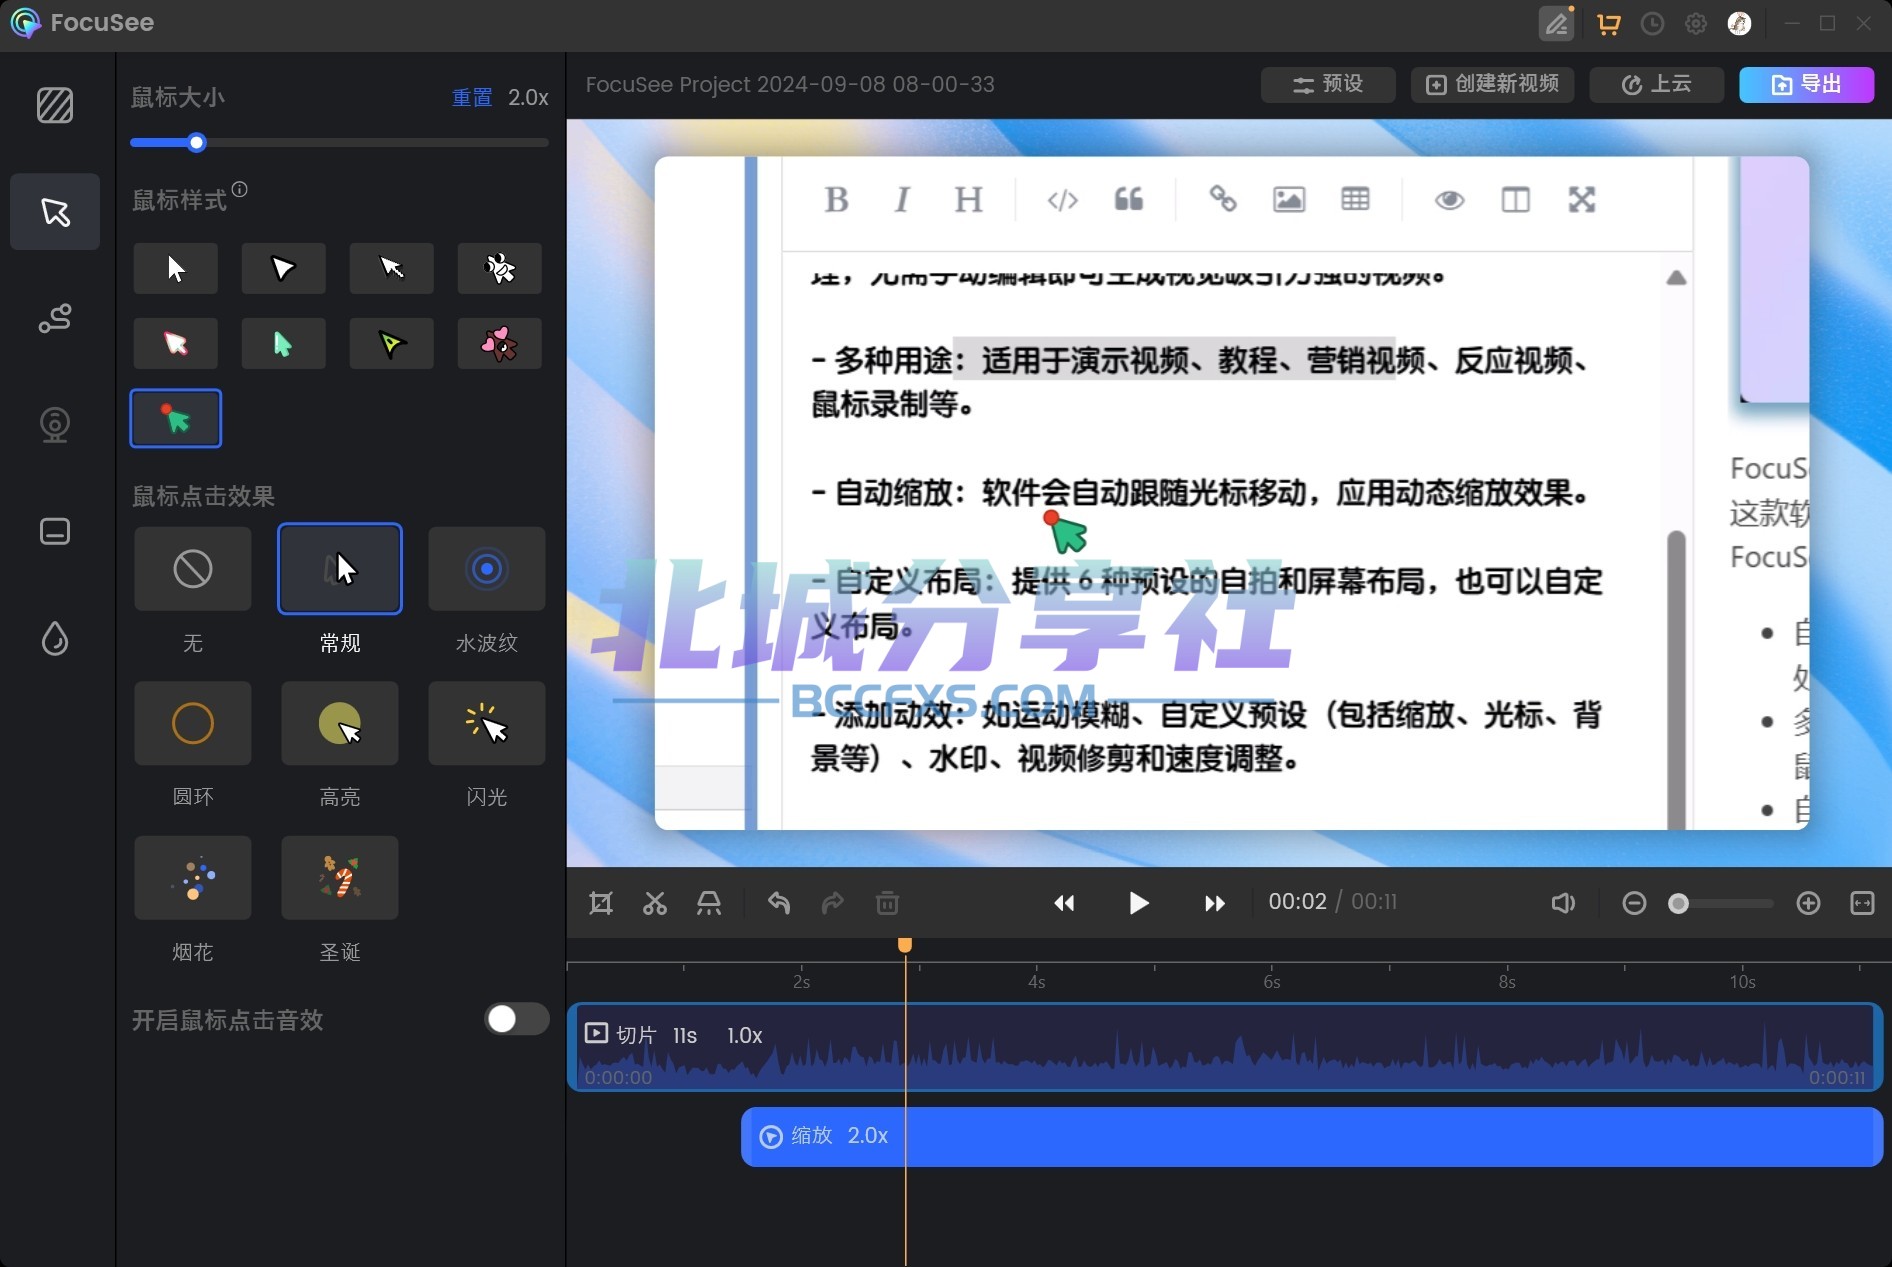Set click effect to 圣诞
Image resolution: width=1892 pixels, height=1267 pixels.
coord(340,878)
